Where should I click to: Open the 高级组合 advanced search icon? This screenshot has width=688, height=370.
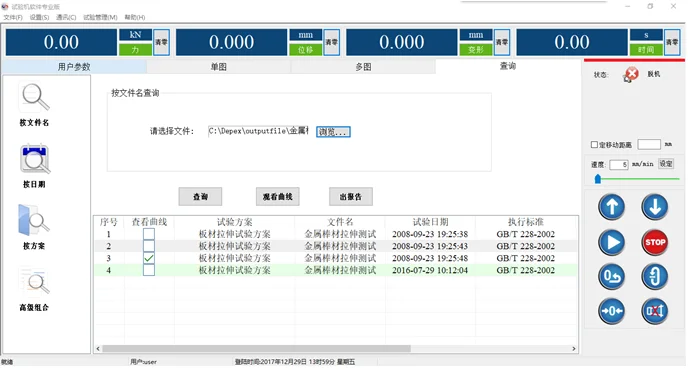[x=34, y=282]
